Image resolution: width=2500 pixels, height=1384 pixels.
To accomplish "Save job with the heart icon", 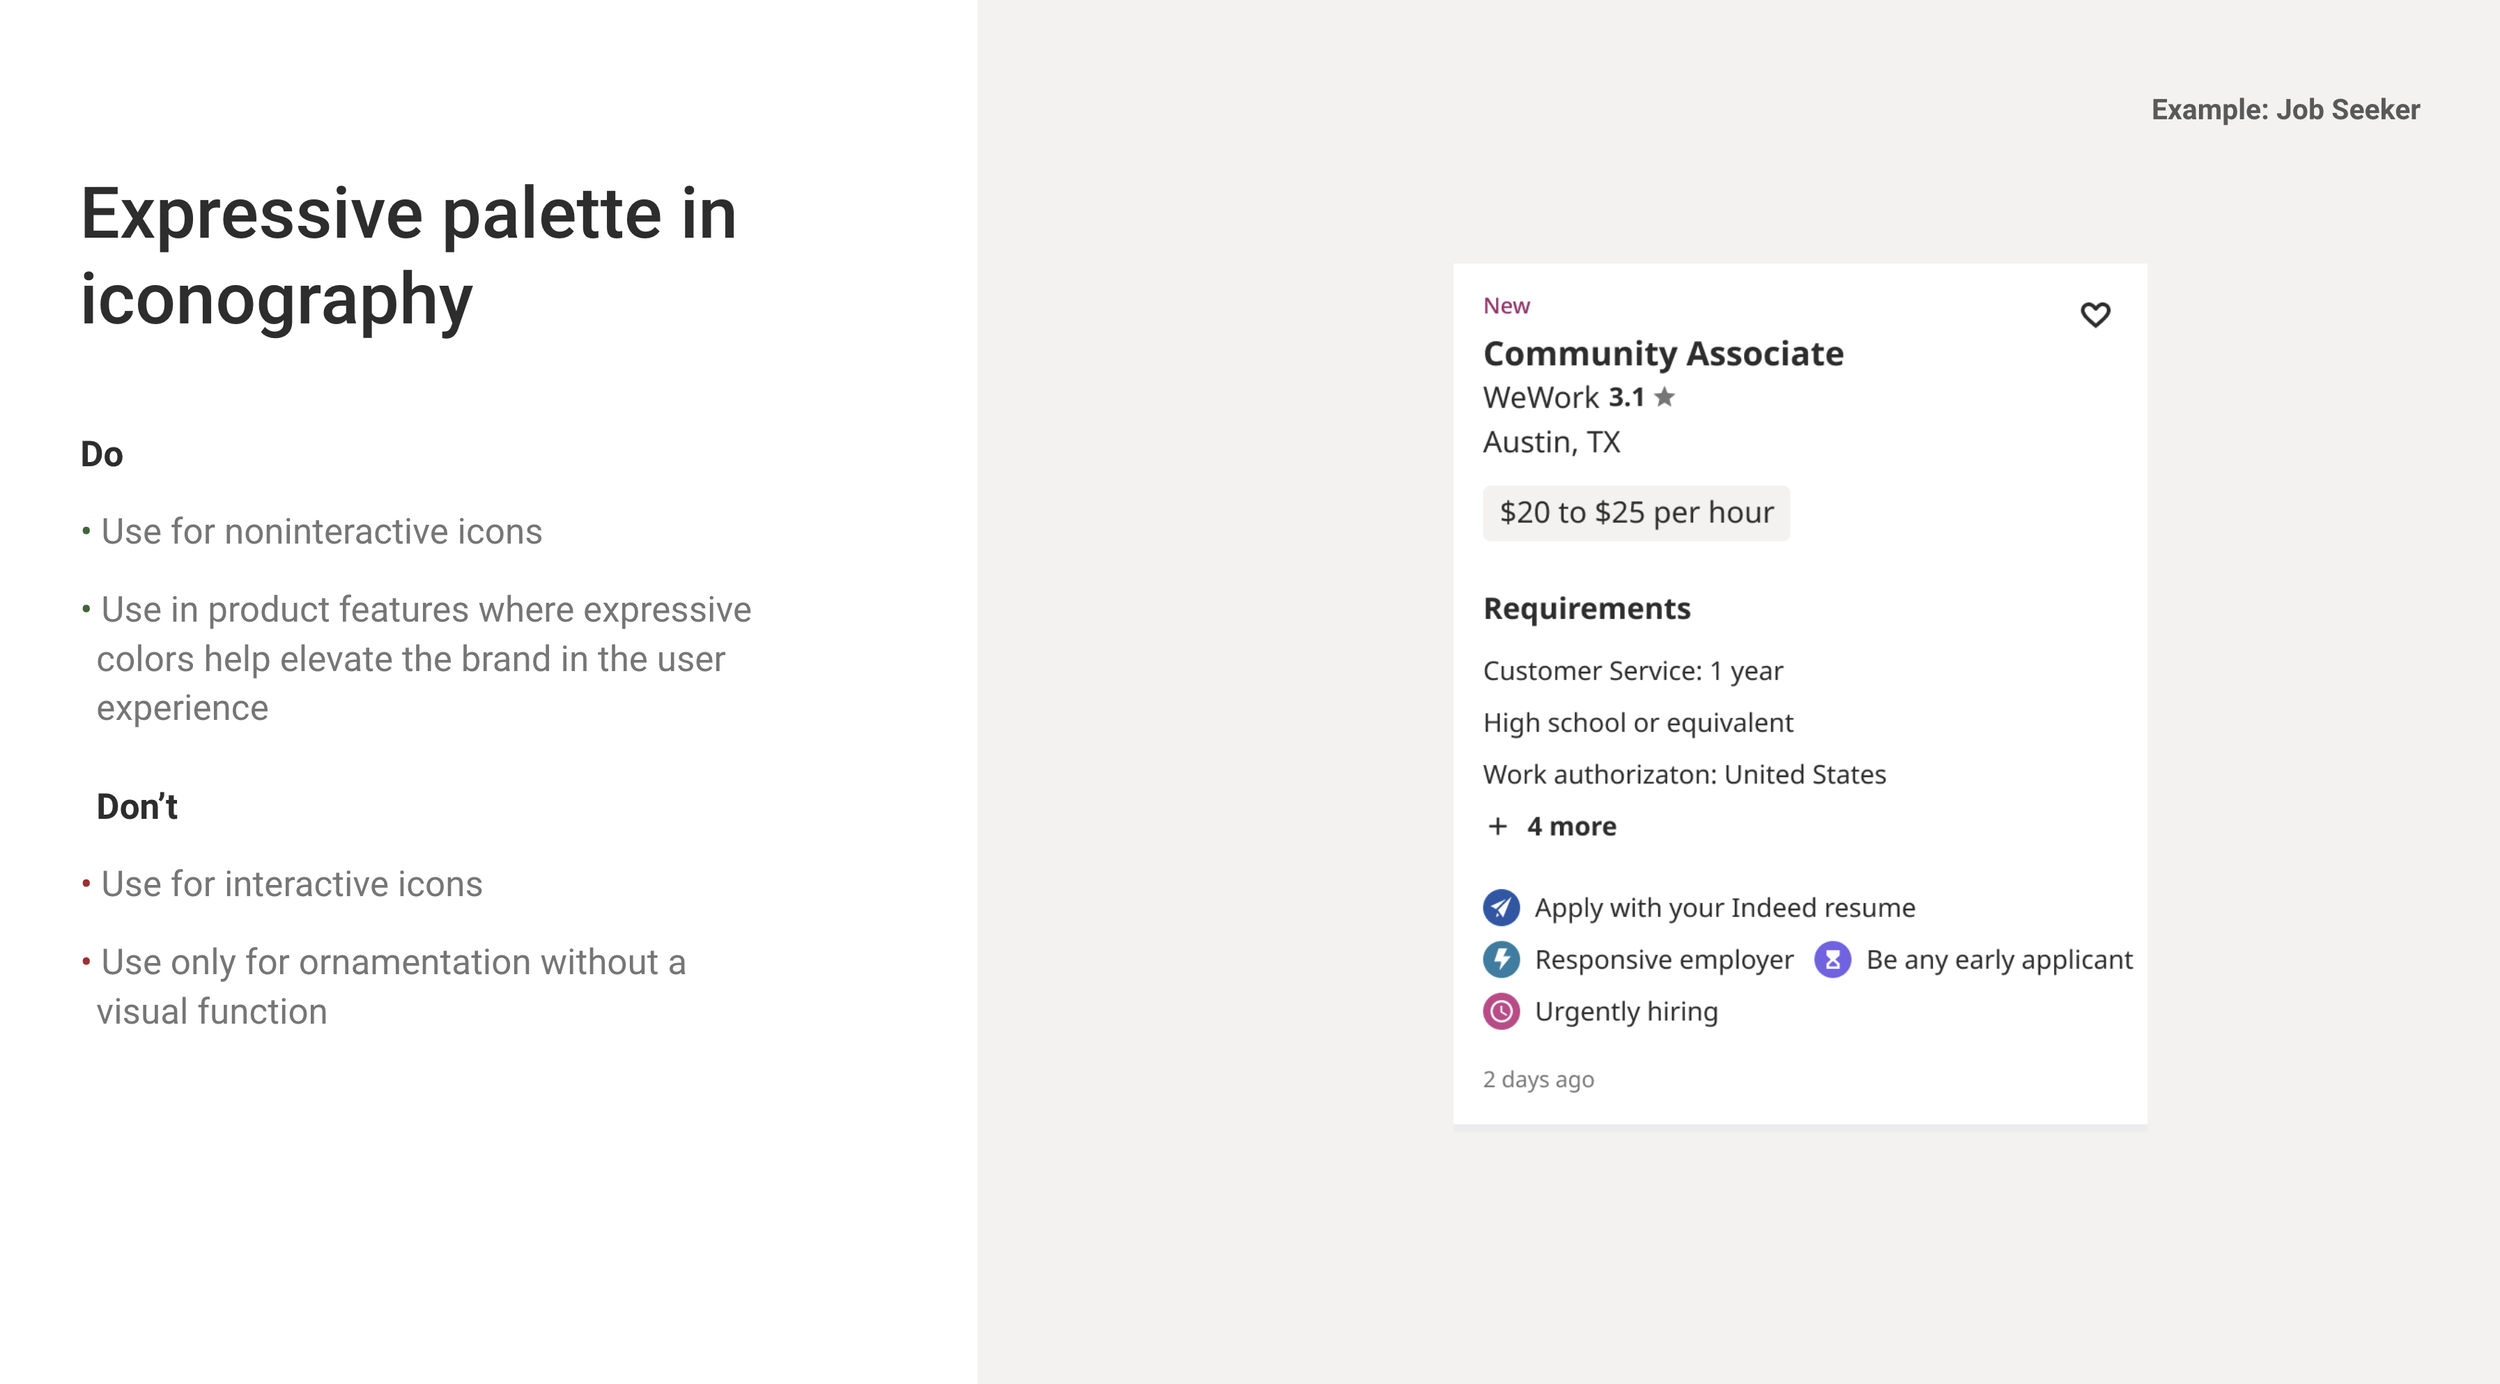I will tap(2095, 315).
